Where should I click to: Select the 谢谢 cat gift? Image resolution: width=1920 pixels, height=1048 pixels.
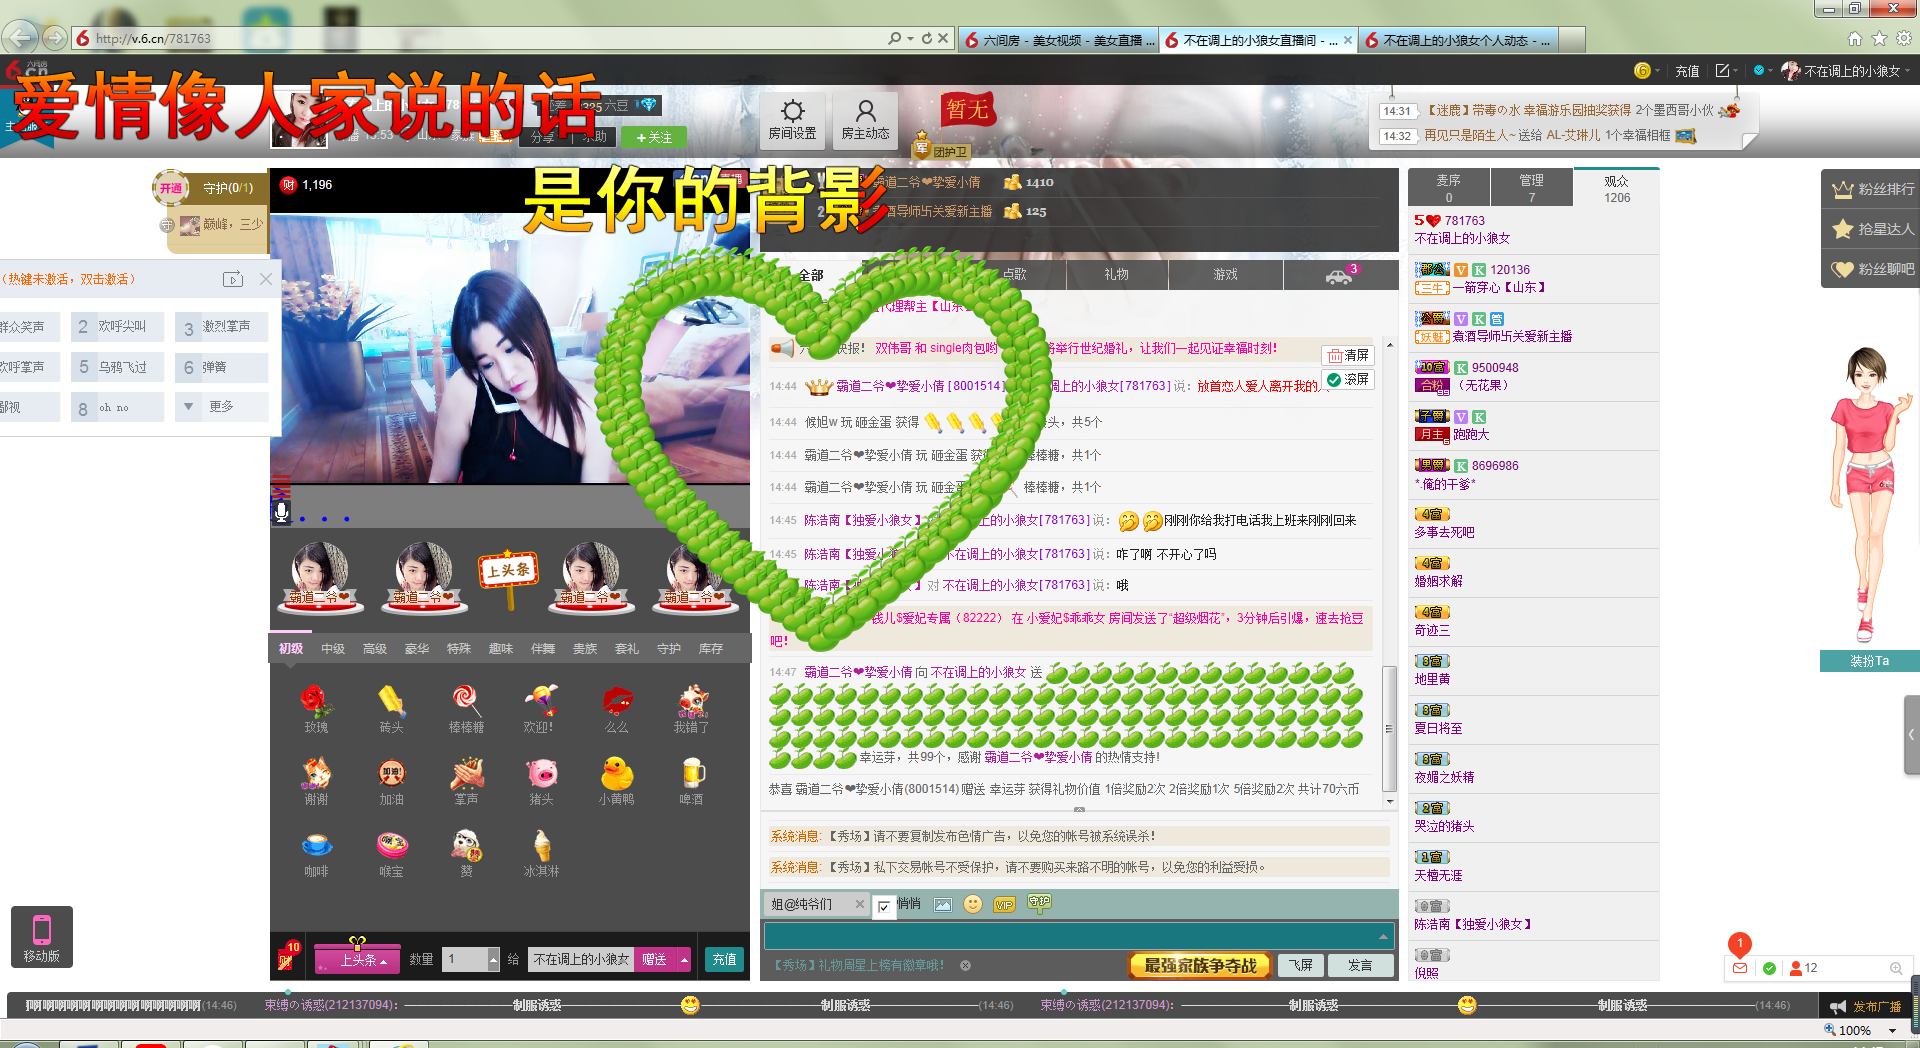(x=316, y=781)
